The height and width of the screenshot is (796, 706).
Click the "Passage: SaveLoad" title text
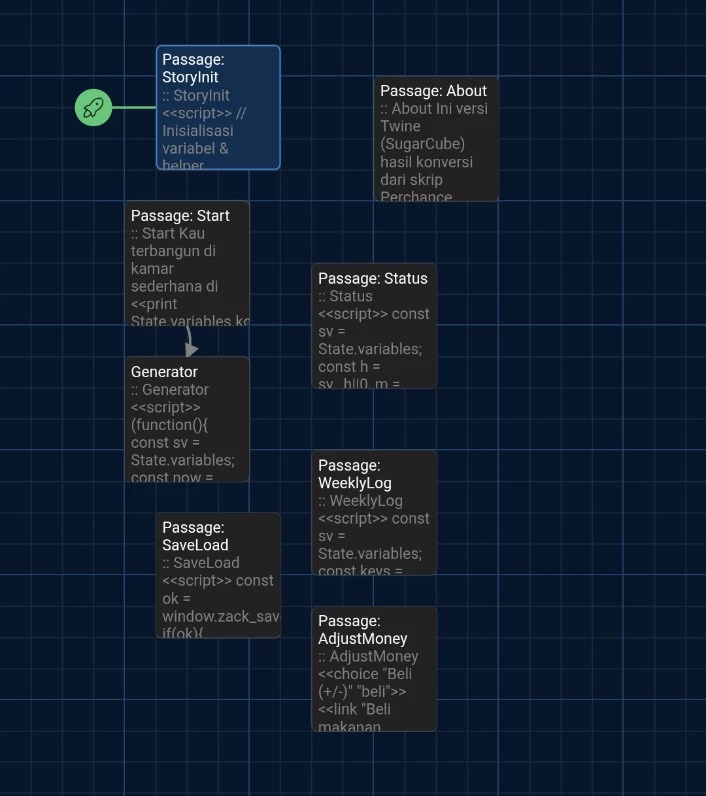click(195, 536)
